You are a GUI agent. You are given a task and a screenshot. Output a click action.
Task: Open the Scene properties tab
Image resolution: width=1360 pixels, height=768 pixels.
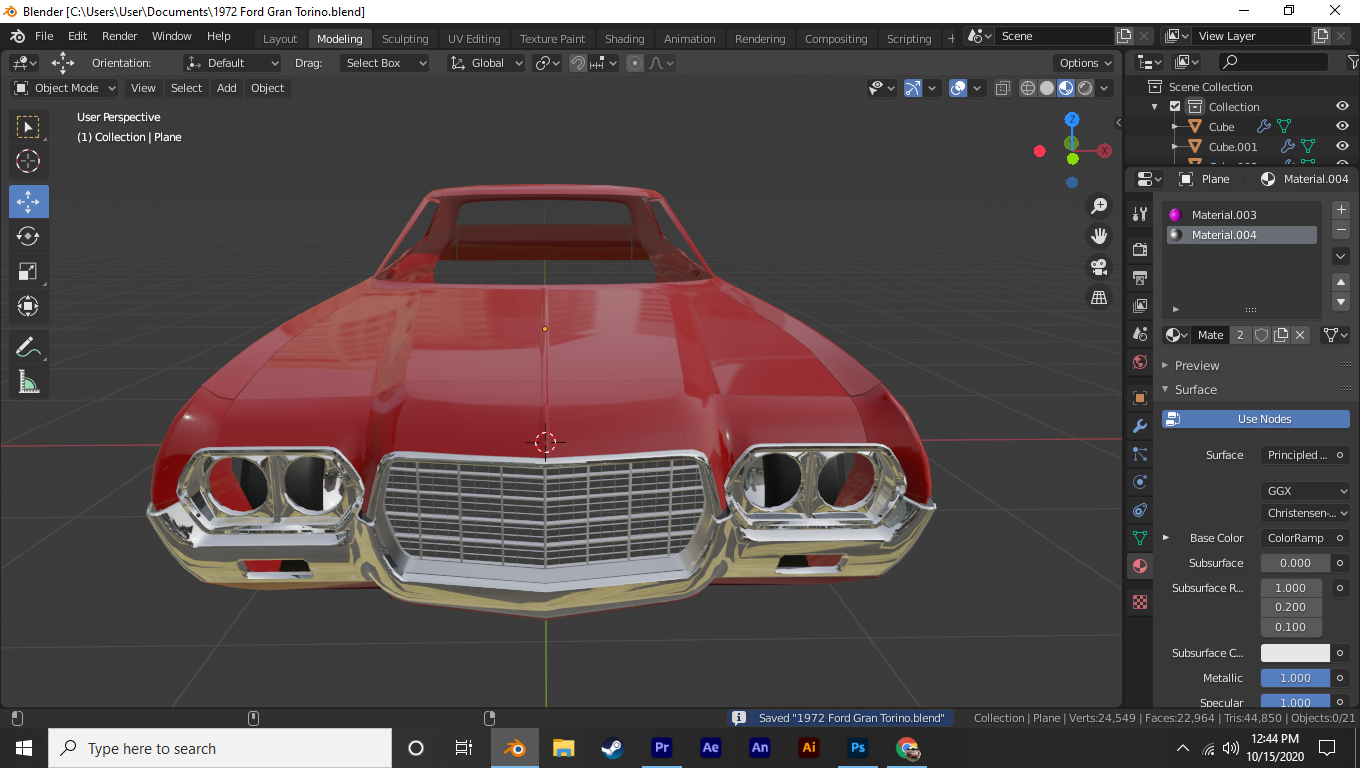1139,333
